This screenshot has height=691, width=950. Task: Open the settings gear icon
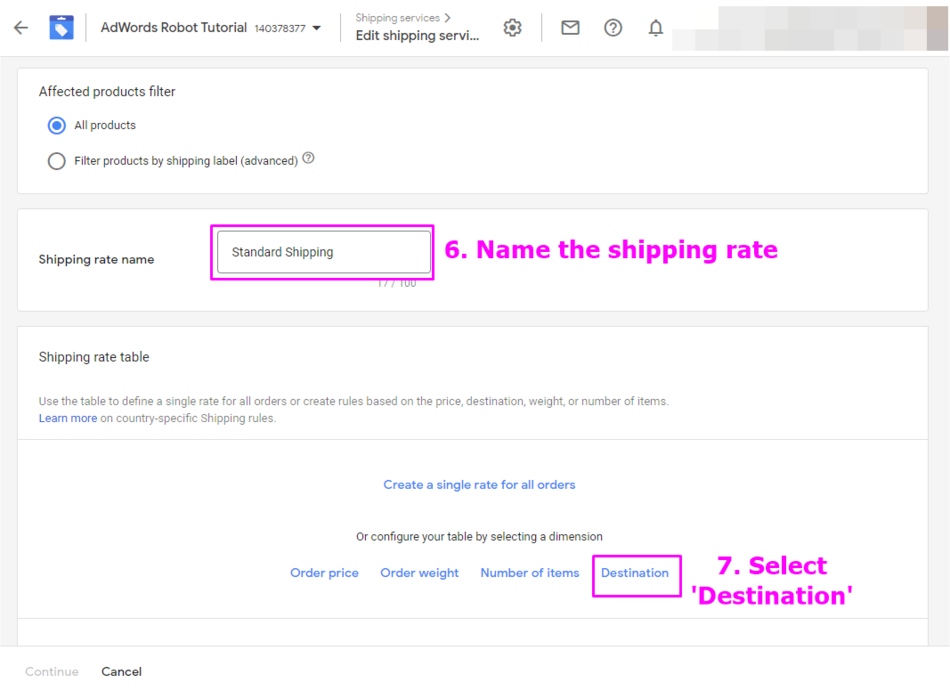click(x=513, y=28)
